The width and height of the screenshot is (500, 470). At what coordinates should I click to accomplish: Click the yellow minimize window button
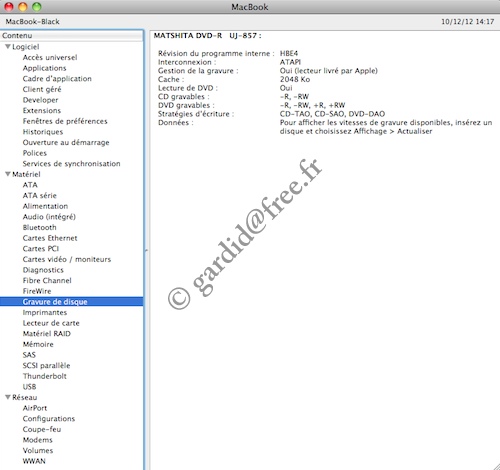(23, 6)
